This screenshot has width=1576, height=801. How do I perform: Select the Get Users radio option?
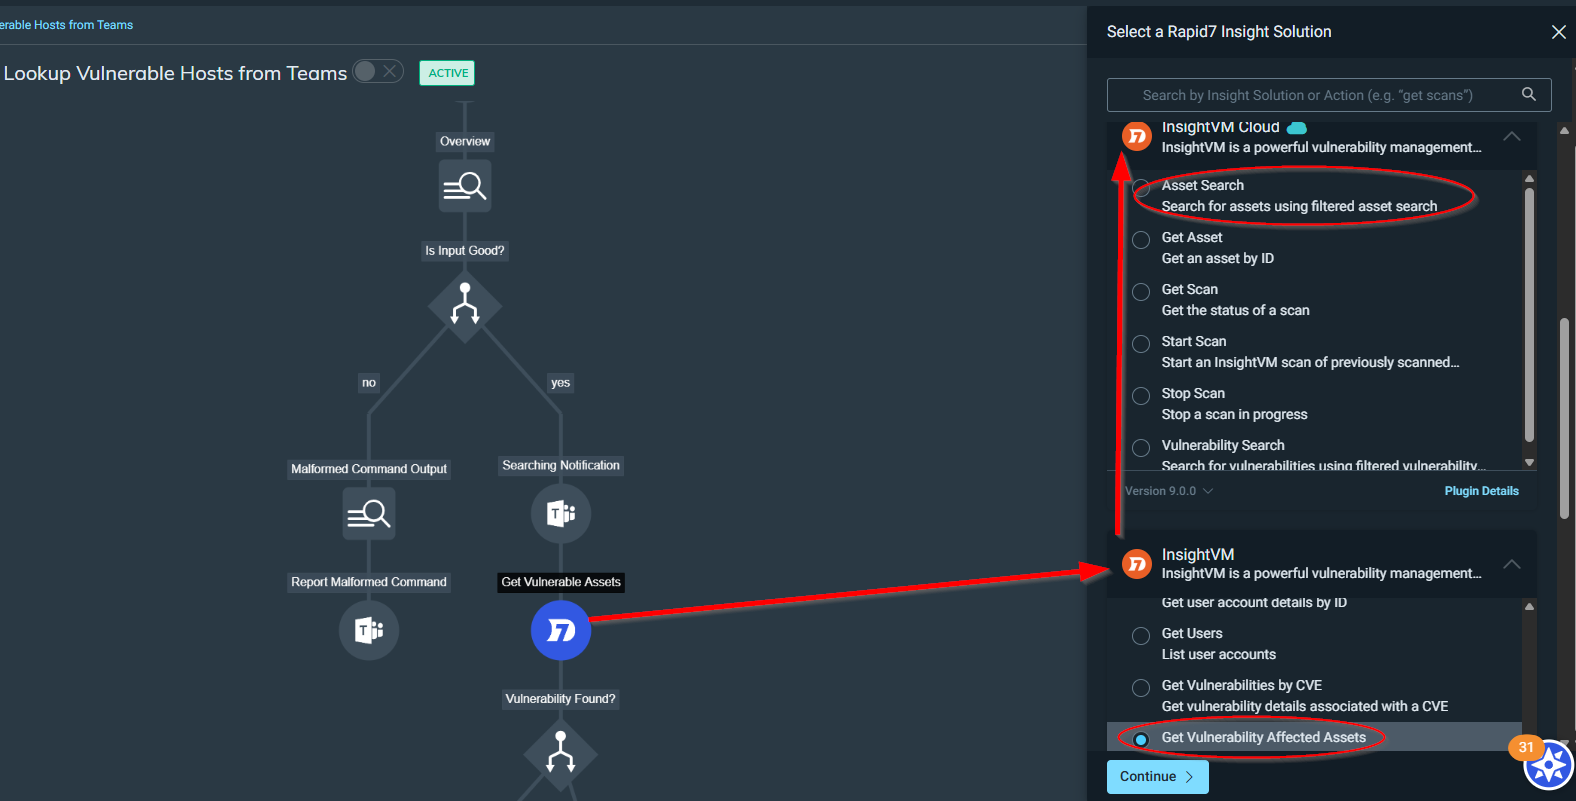coord(1141,636)
